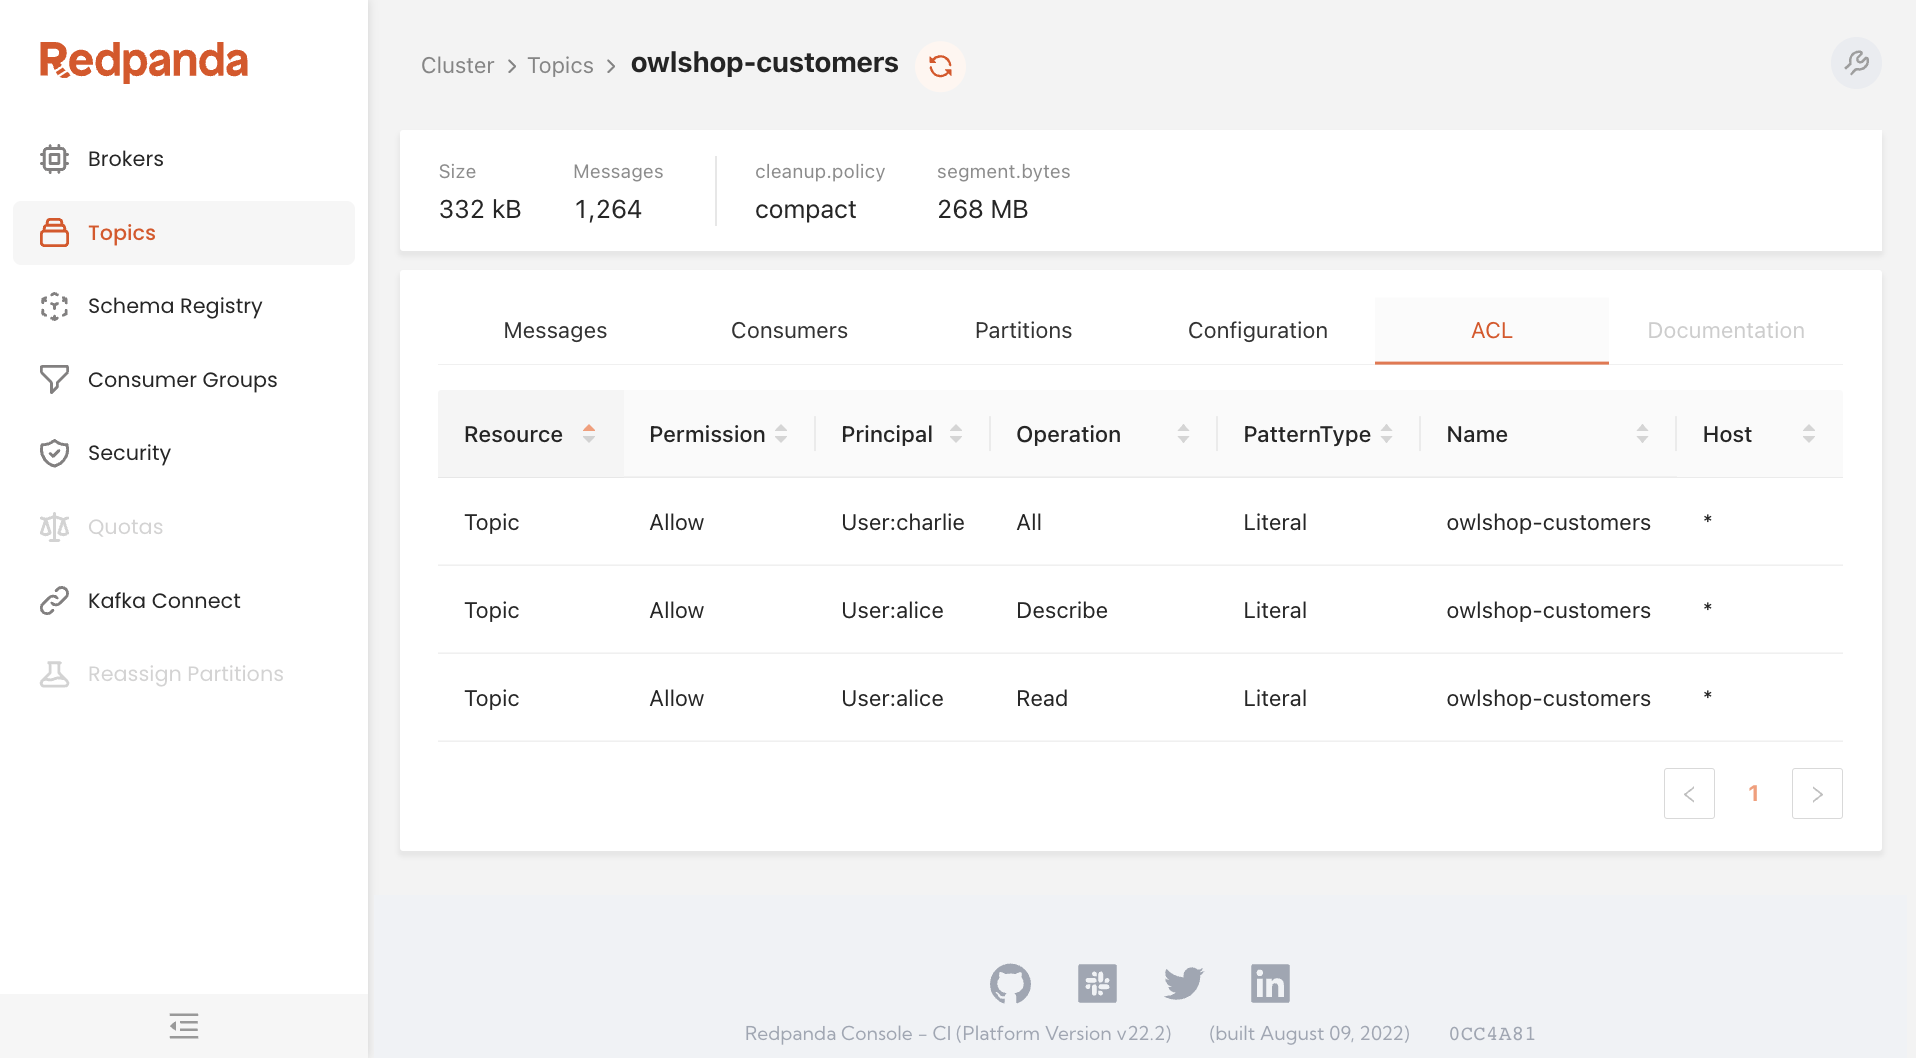Click build hash 0CC4A81 in footer
This screenshot has width=1916, height=1058.
point(1492,1034)
